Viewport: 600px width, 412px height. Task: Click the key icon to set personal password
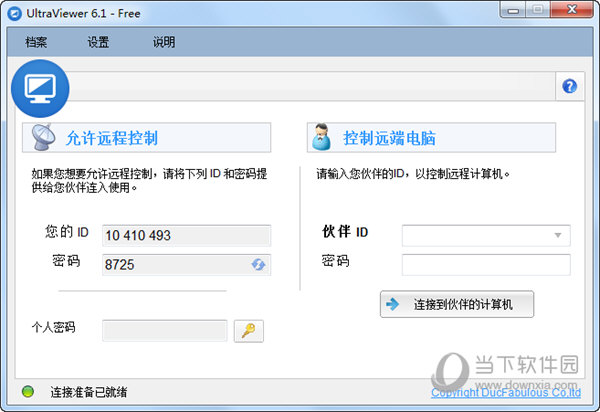[249, 331]
